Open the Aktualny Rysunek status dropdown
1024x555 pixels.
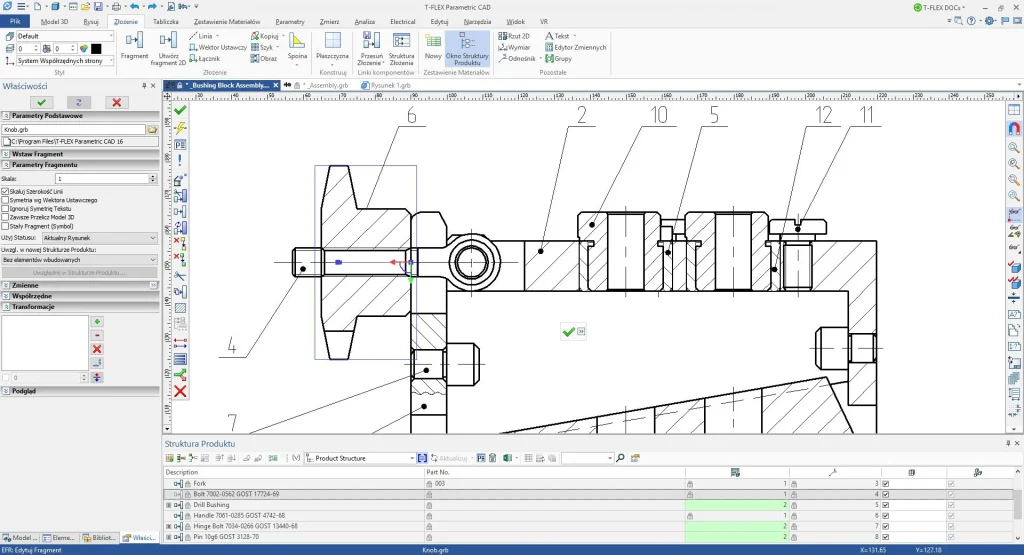click(100, 238)
